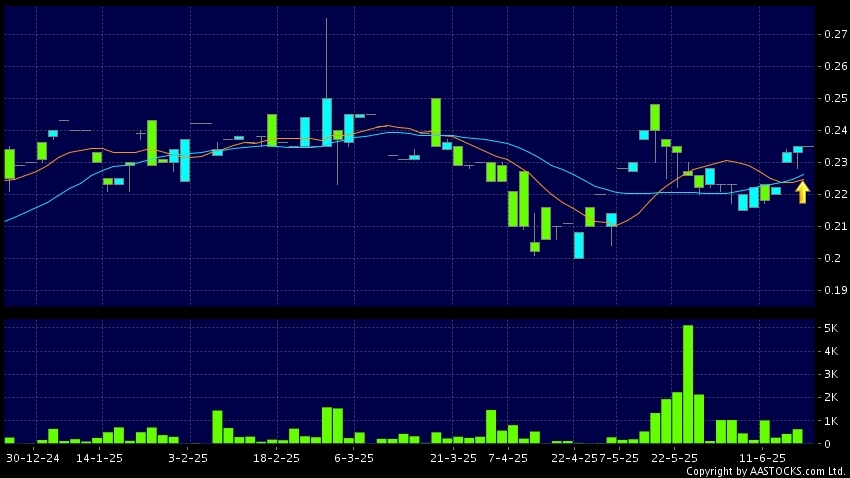The image size is (850, 478).
Task: Click the Copyright by AASTOCKS.com Ltd. text
Action: pos(765,471)
